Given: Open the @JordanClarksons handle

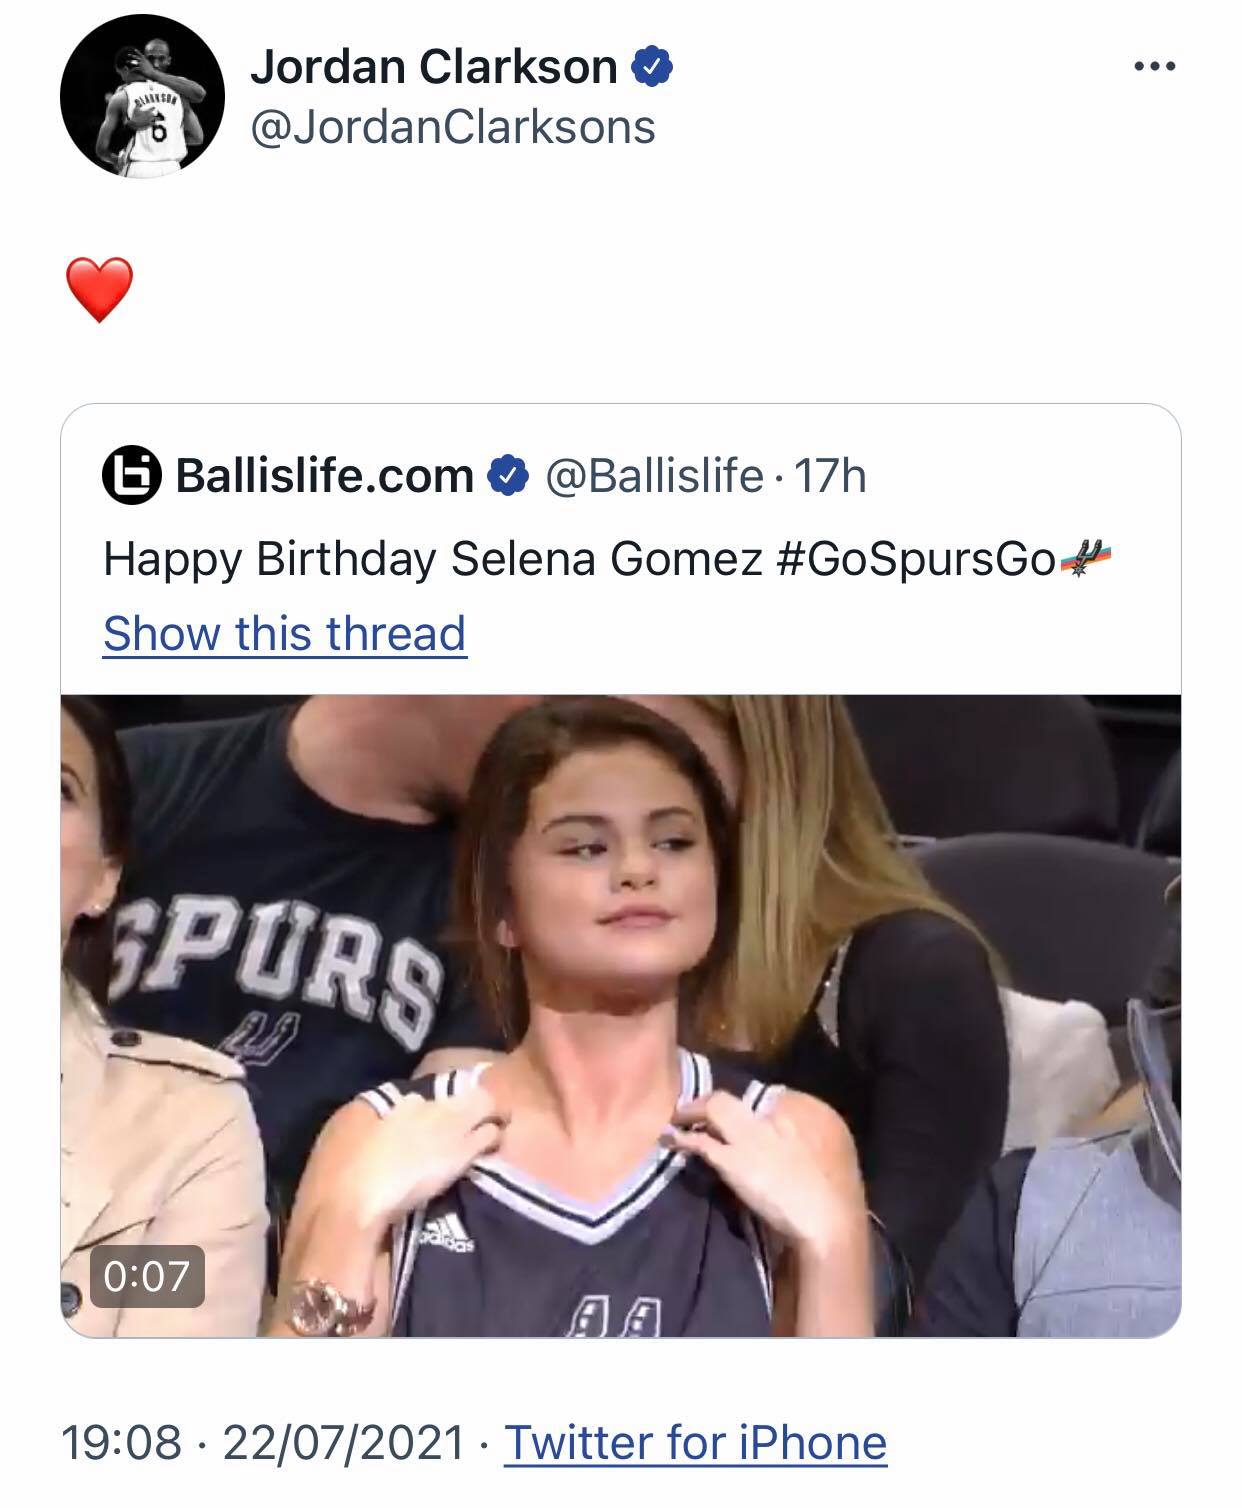Looking at the screenshot, I should [452, 127].
